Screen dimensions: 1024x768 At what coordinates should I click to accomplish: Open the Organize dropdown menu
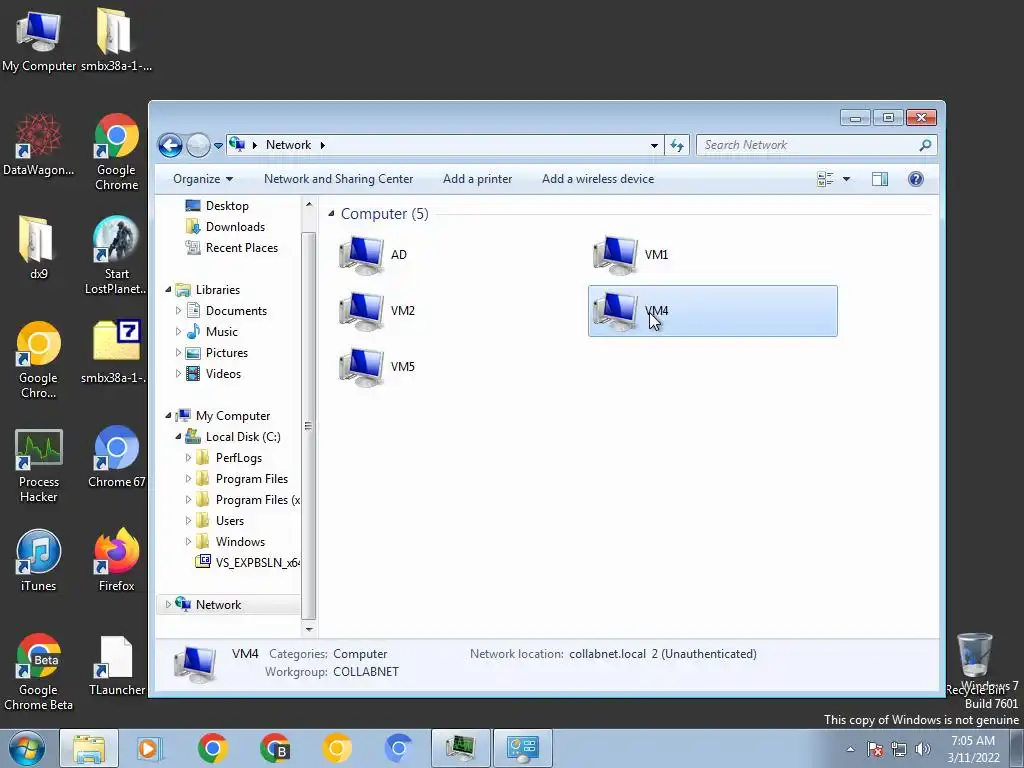click(202, 179)
